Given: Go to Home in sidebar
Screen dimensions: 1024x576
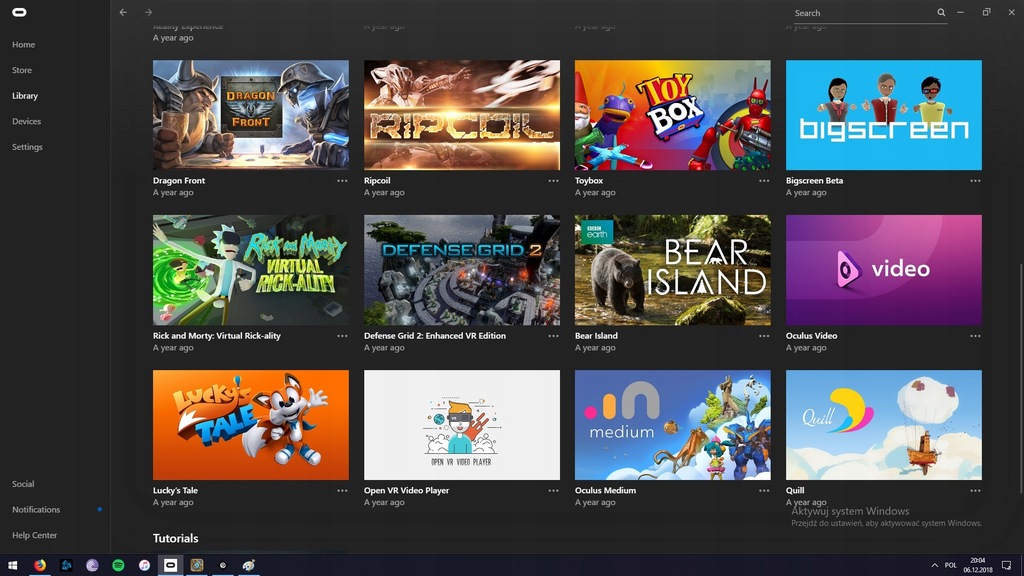Looking at the screenshot, I should (x=24, y=44).
